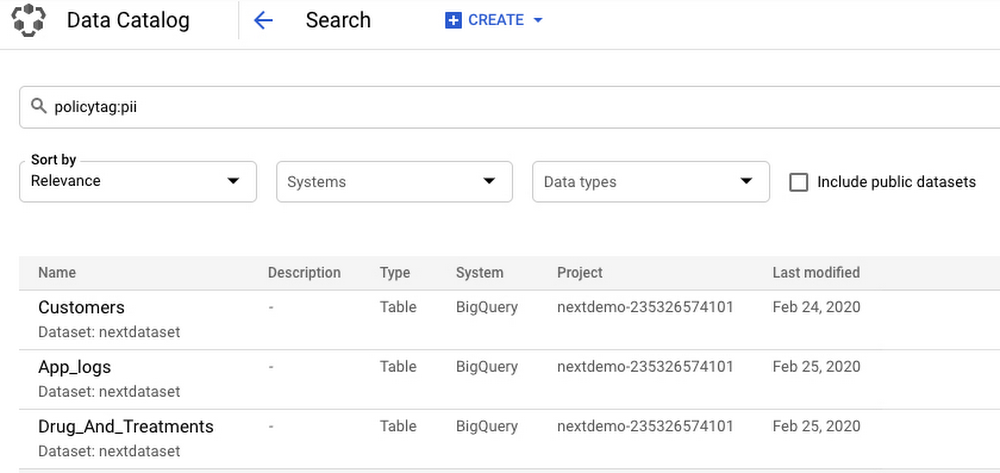Click BigQuery in the Customers row

[487, 308]
